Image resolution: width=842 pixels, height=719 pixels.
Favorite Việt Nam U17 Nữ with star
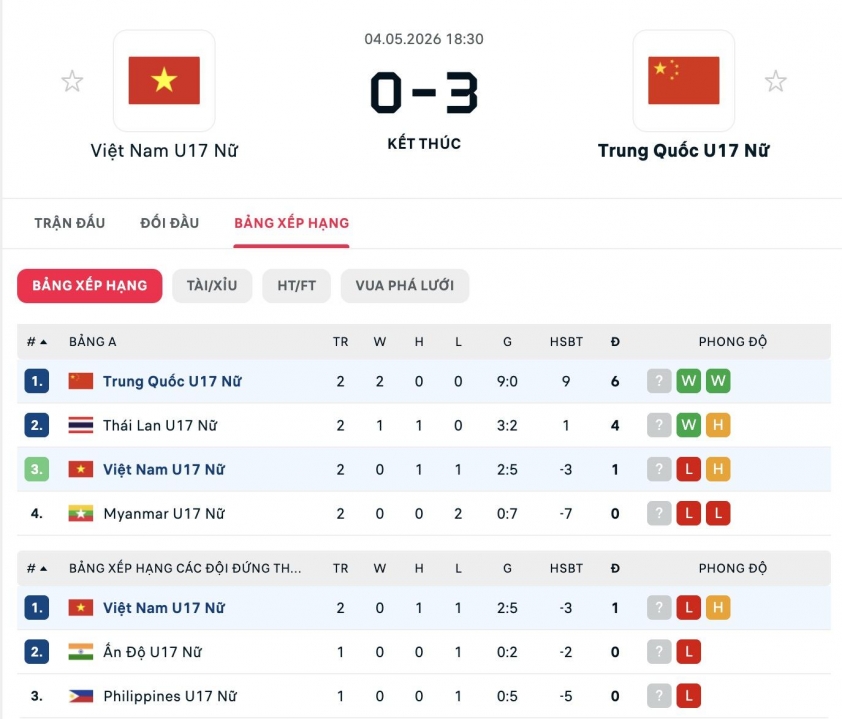[x=72, y=82]
